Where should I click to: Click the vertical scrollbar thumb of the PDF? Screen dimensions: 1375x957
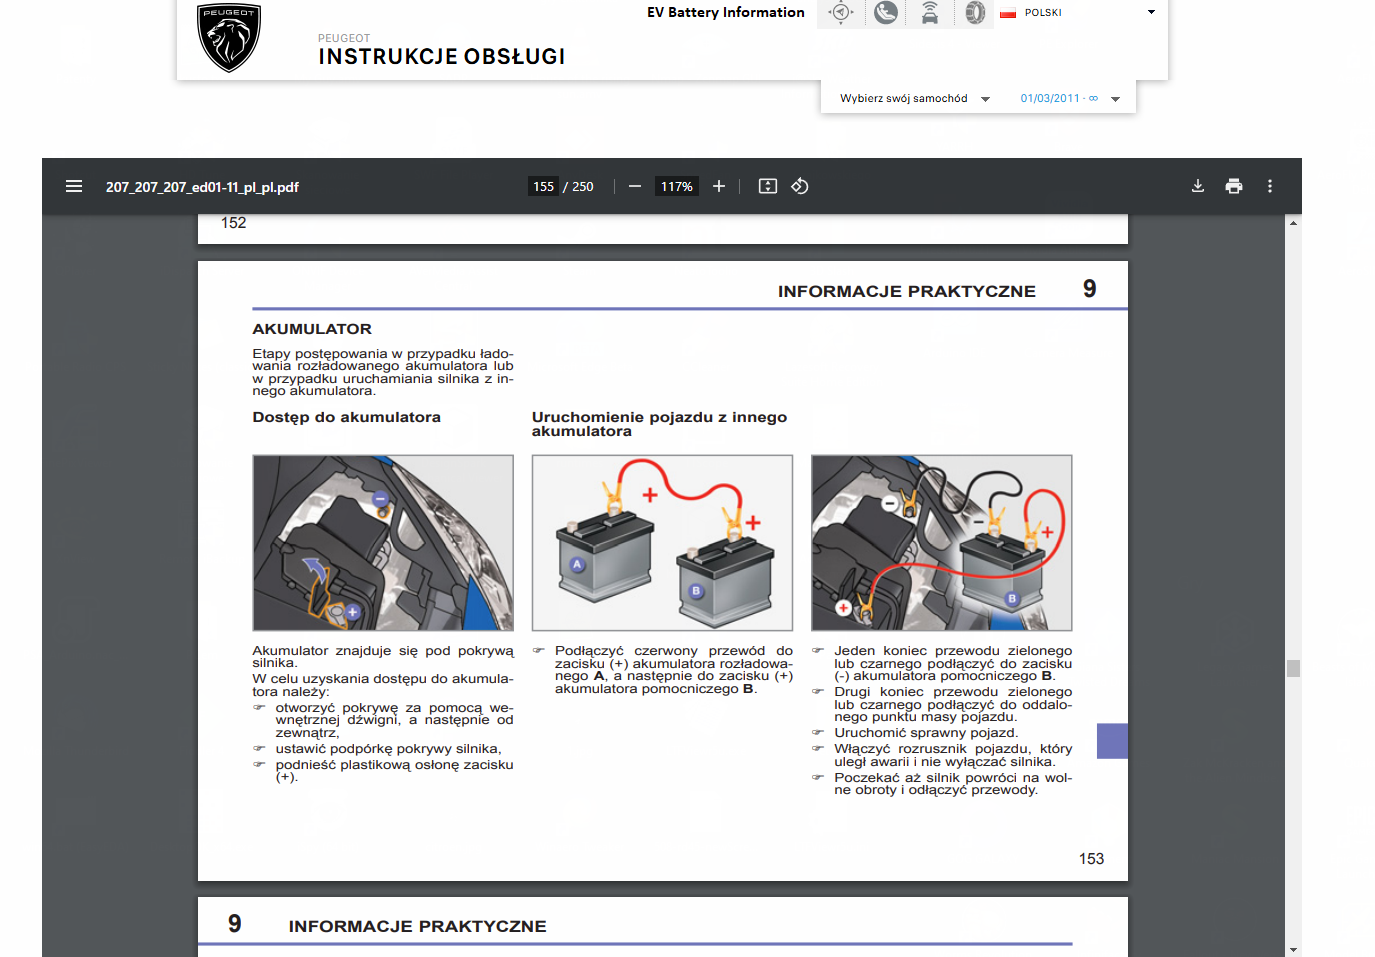click(x=1293, y=668)
